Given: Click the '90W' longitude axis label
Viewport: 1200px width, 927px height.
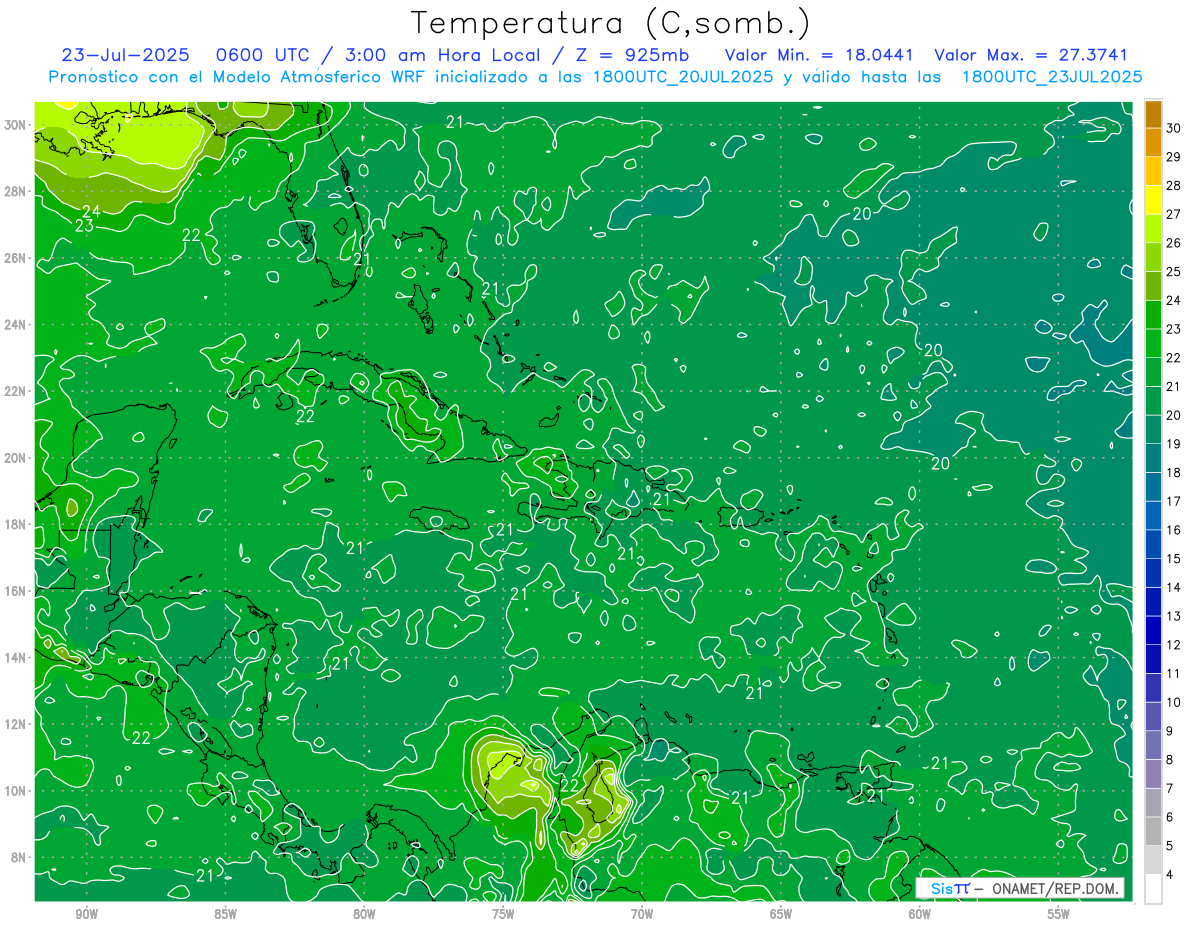Looking at the screenshot, I should (x=87, y=914).
